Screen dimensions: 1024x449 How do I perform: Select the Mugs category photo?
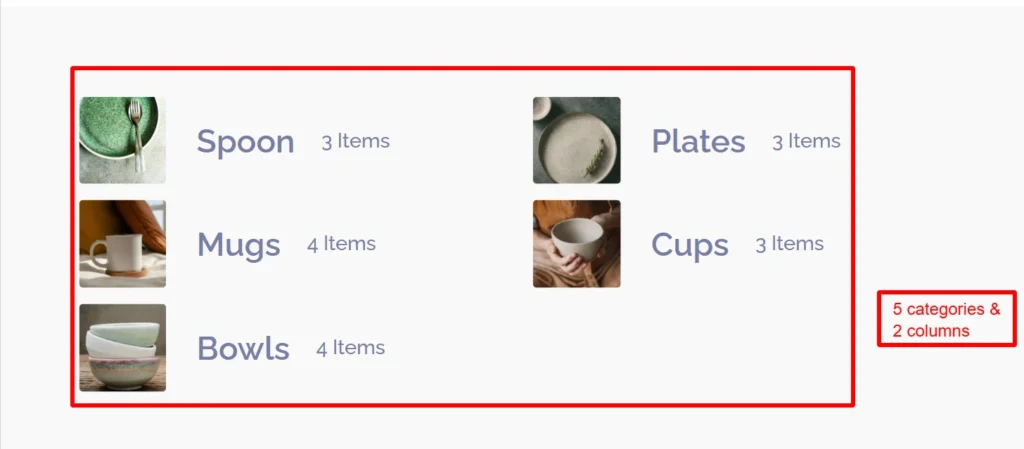(x=122, y=244)
